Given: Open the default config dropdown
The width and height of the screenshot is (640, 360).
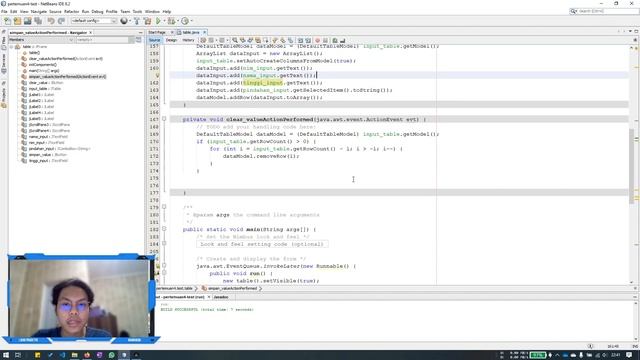Looking at the screenshot, I should [94, 21].
